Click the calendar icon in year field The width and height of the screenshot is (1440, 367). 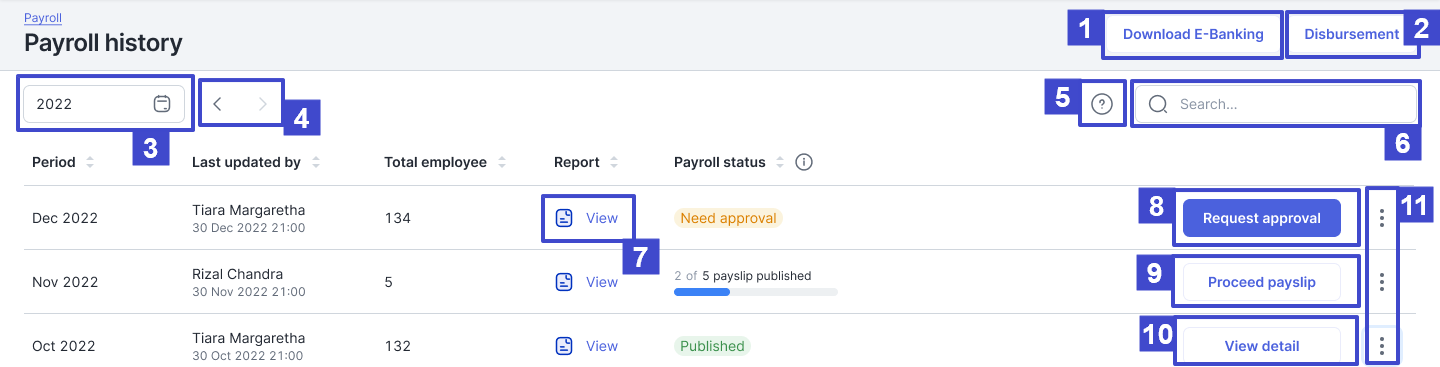162,103
